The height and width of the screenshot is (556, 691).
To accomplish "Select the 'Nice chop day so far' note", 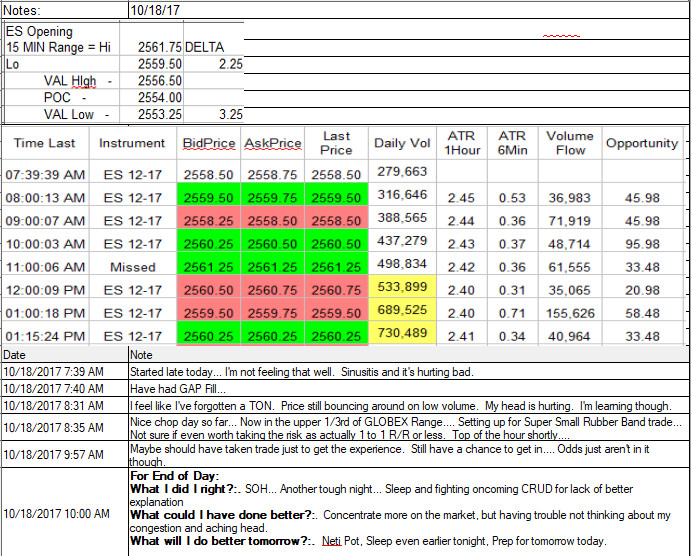I will pyautogui.click(x=408, y=428).
